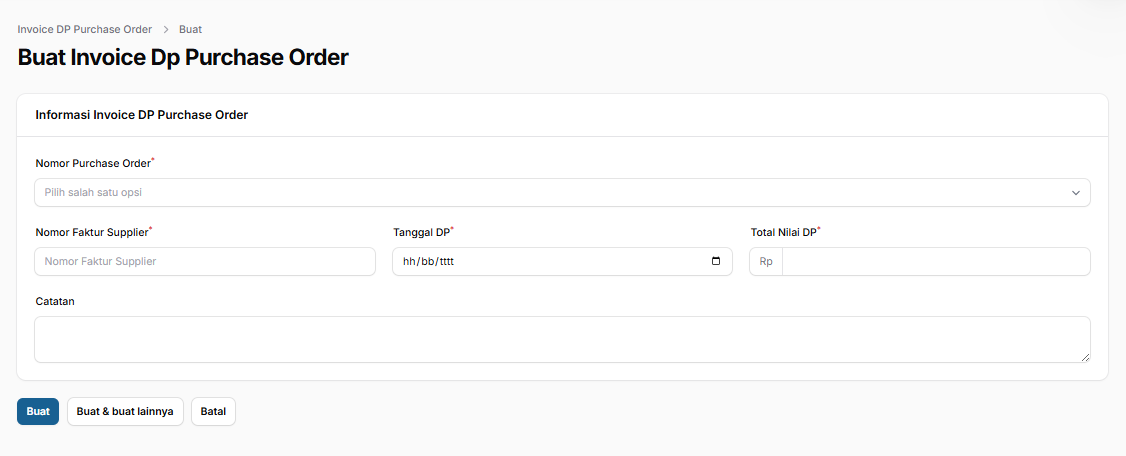This screenshot has width=1126, height=456.
Task: Click the Rp currency prefix
Action: pyautogui.click(x=766, y=261)
